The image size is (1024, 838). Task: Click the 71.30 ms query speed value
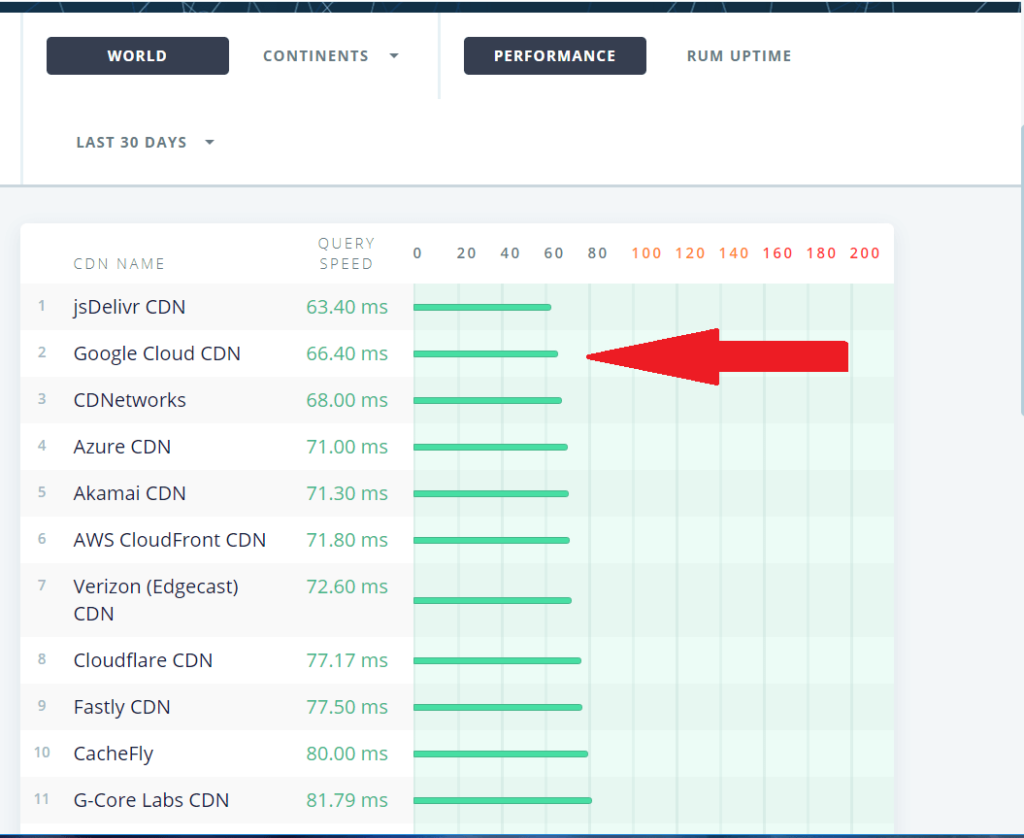[347, 493]
